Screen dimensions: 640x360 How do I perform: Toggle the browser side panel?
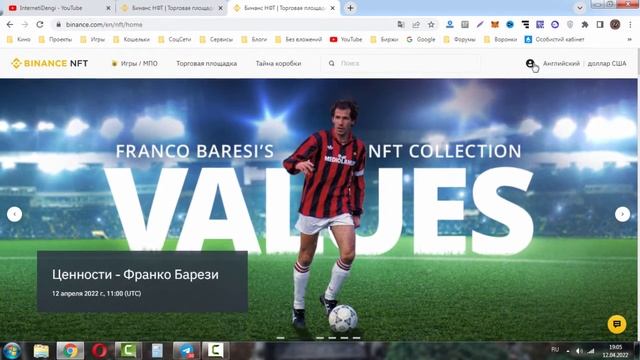tap(600, 24)
